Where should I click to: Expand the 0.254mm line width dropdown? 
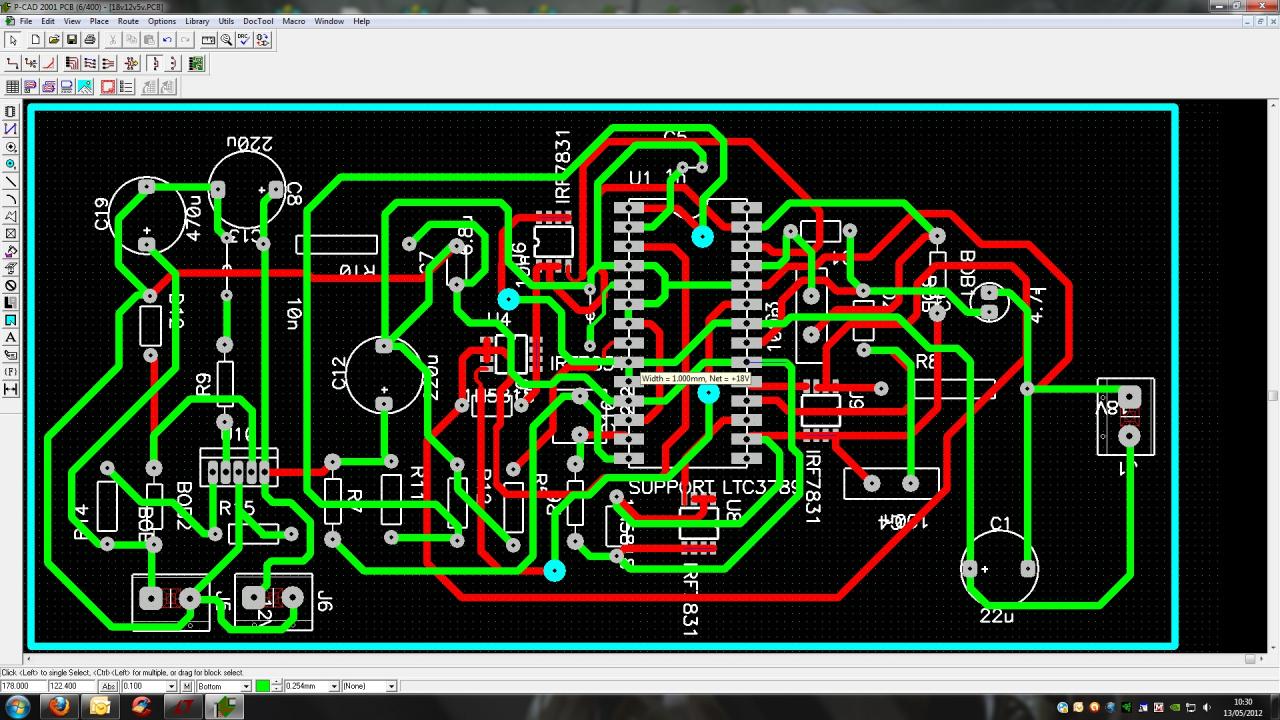(335, 686)
